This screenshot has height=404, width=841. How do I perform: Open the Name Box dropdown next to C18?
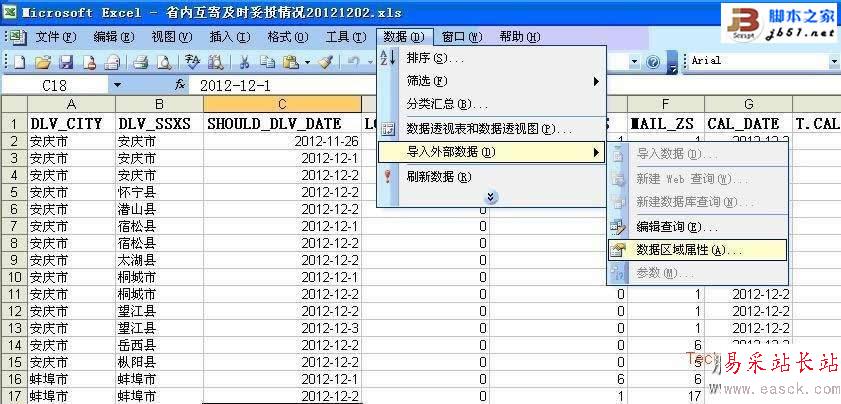click(x=117, y=85)
